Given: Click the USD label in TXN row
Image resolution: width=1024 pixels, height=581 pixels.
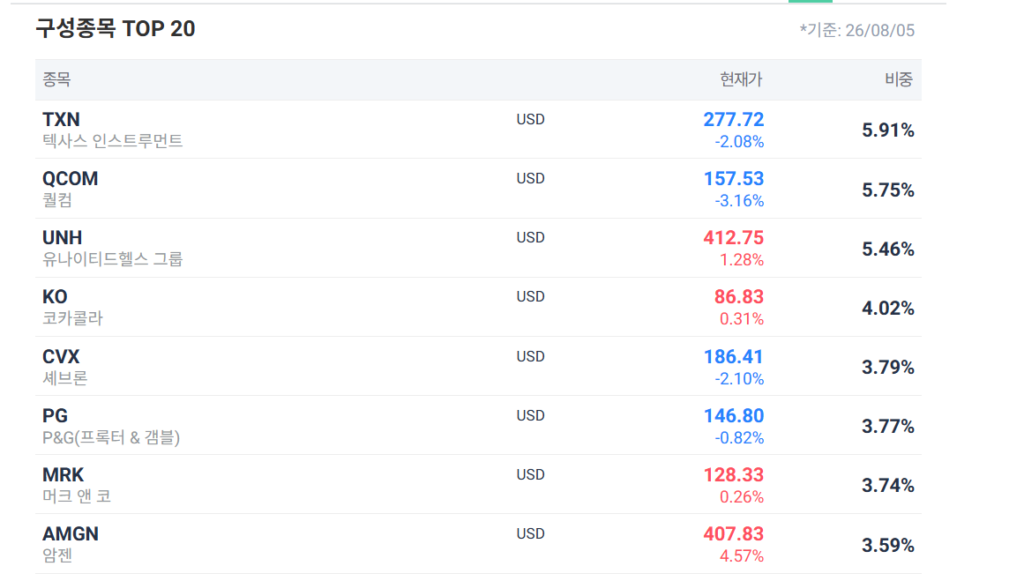Looking at the screenshot, I should click(x=530, y=119).
